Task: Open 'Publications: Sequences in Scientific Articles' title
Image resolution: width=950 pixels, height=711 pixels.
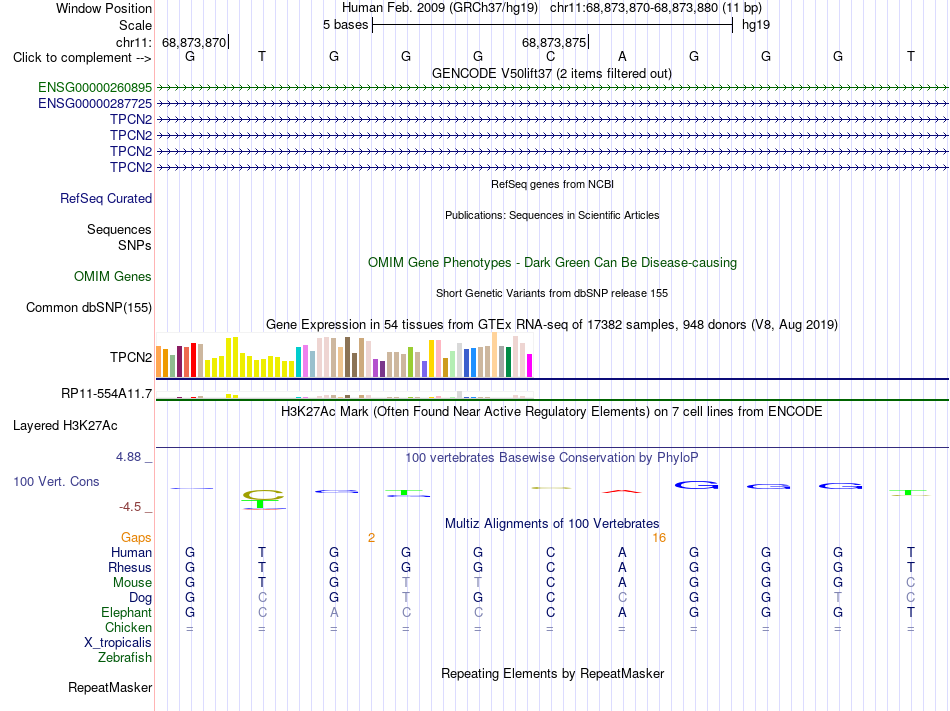Action: [552, 216]
